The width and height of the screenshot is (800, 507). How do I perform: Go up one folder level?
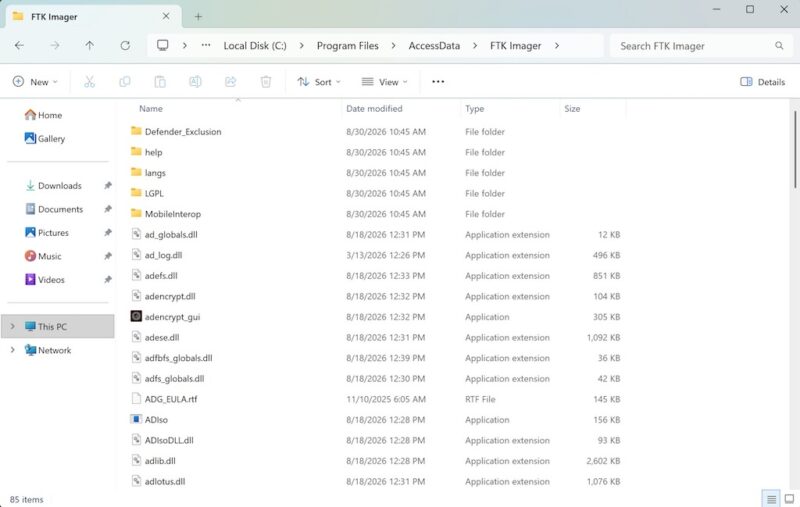(90, 45)
